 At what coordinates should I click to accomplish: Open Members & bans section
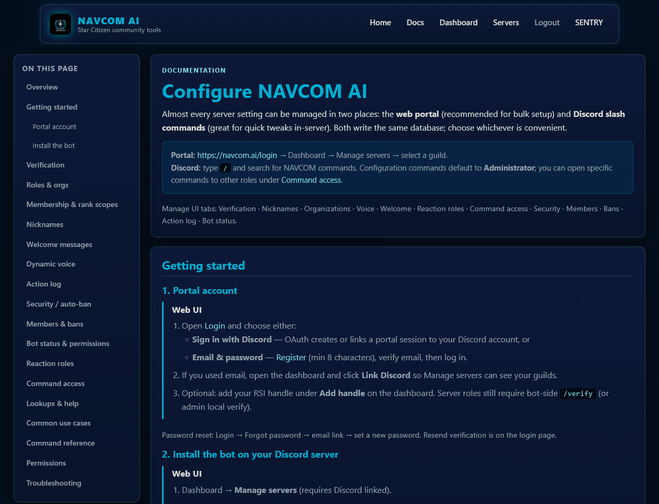pos(55,324)
